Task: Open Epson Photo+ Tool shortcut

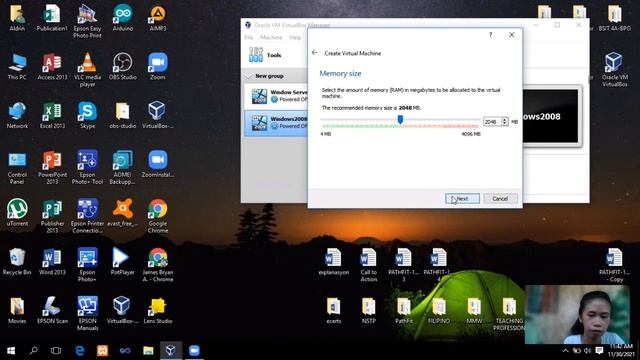Action: coord(87,168)
